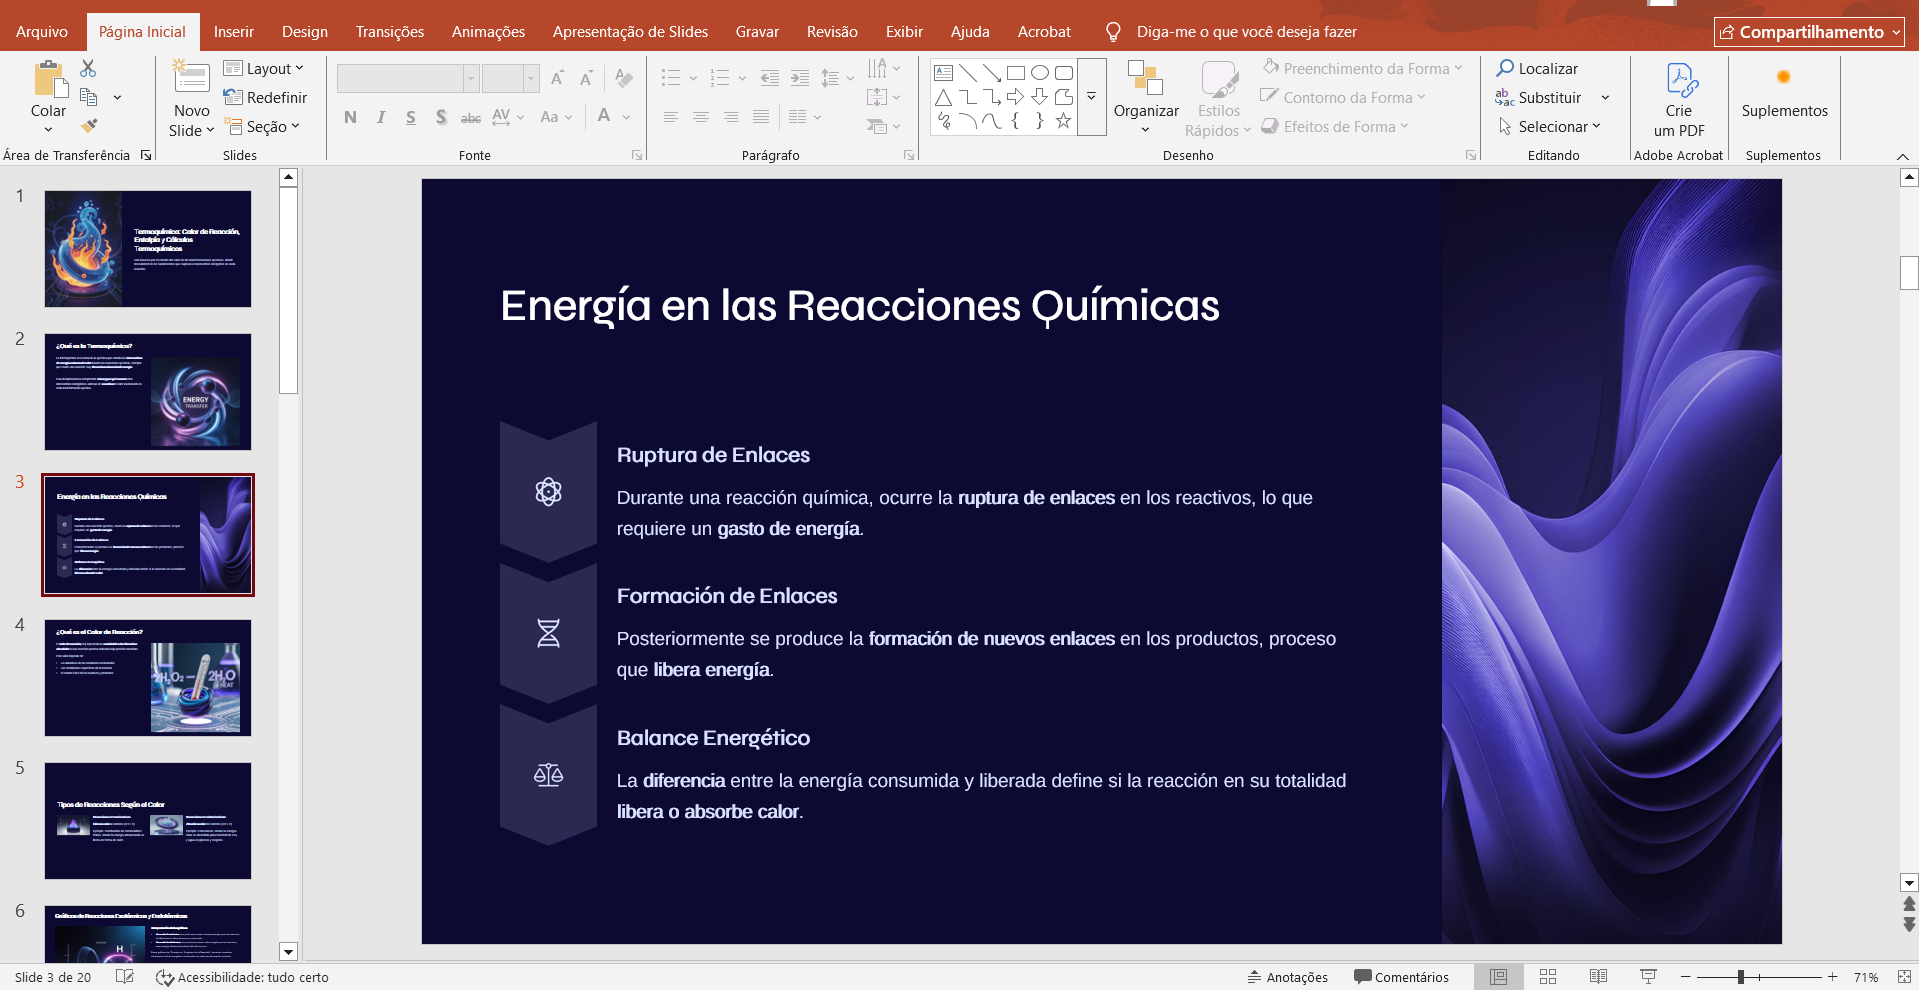This screenshot has width=1919, height=990.
Task: Clear all formatting icon
Action: [x=624, y=78]
